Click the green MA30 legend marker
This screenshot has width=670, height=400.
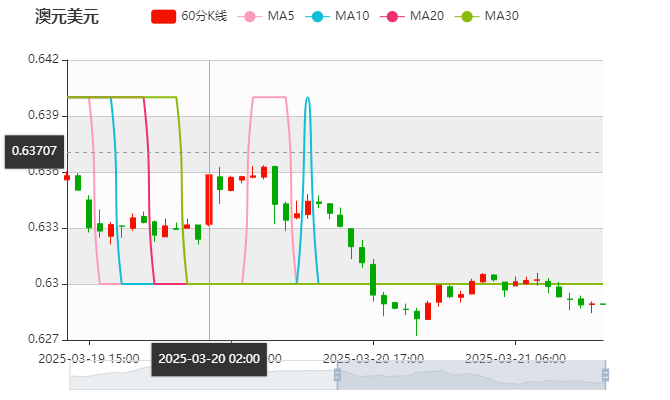[466, 17]
